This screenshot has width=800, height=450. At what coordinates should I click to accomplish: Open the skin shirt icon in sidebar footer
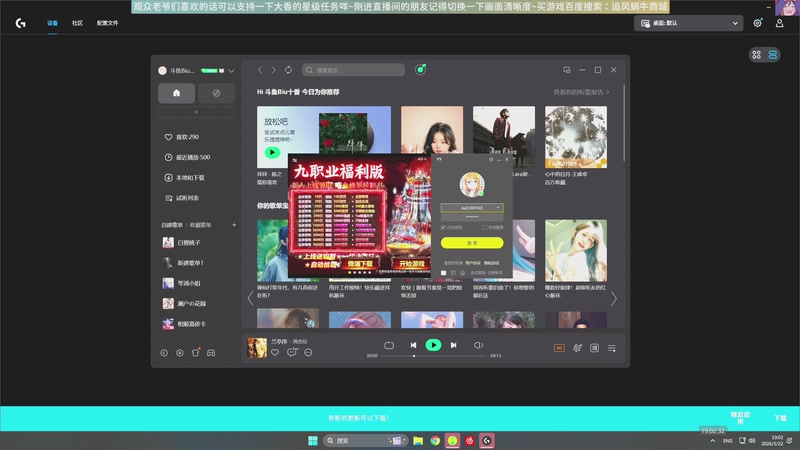195,353
